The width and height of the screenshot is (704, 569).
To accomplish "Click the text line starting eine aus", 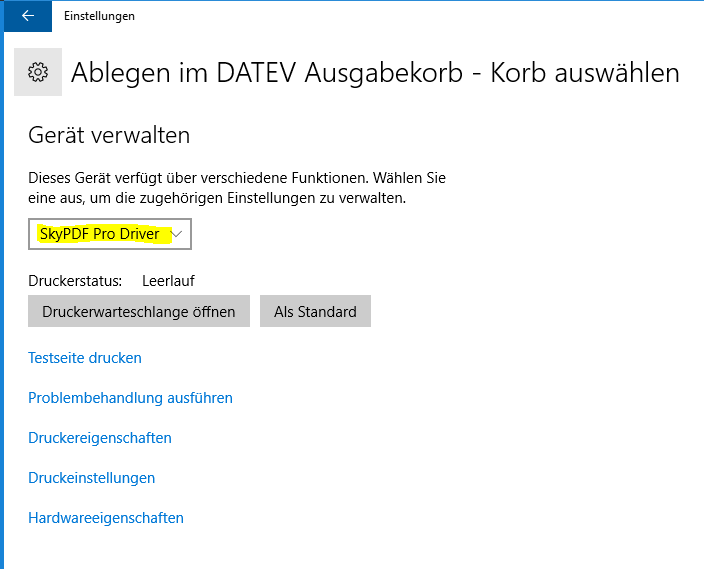I will pos(217,198).
